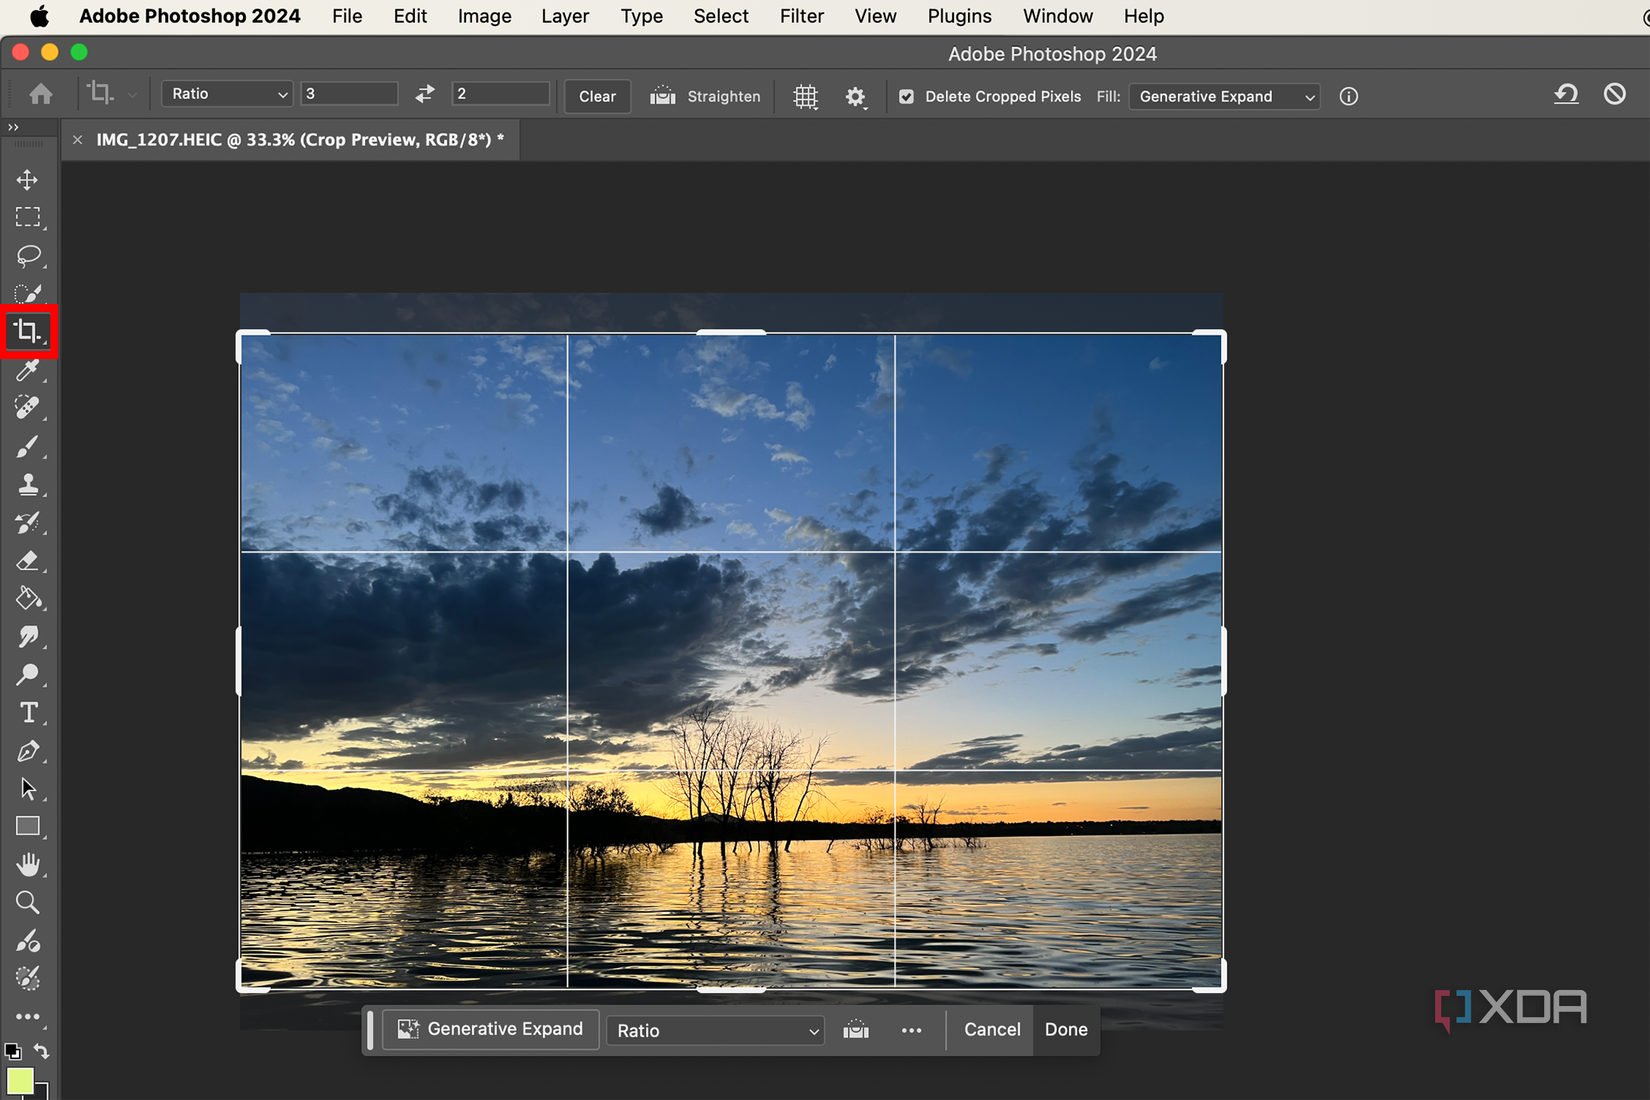
Task: Select the Move tool
Action: point(28,180)
